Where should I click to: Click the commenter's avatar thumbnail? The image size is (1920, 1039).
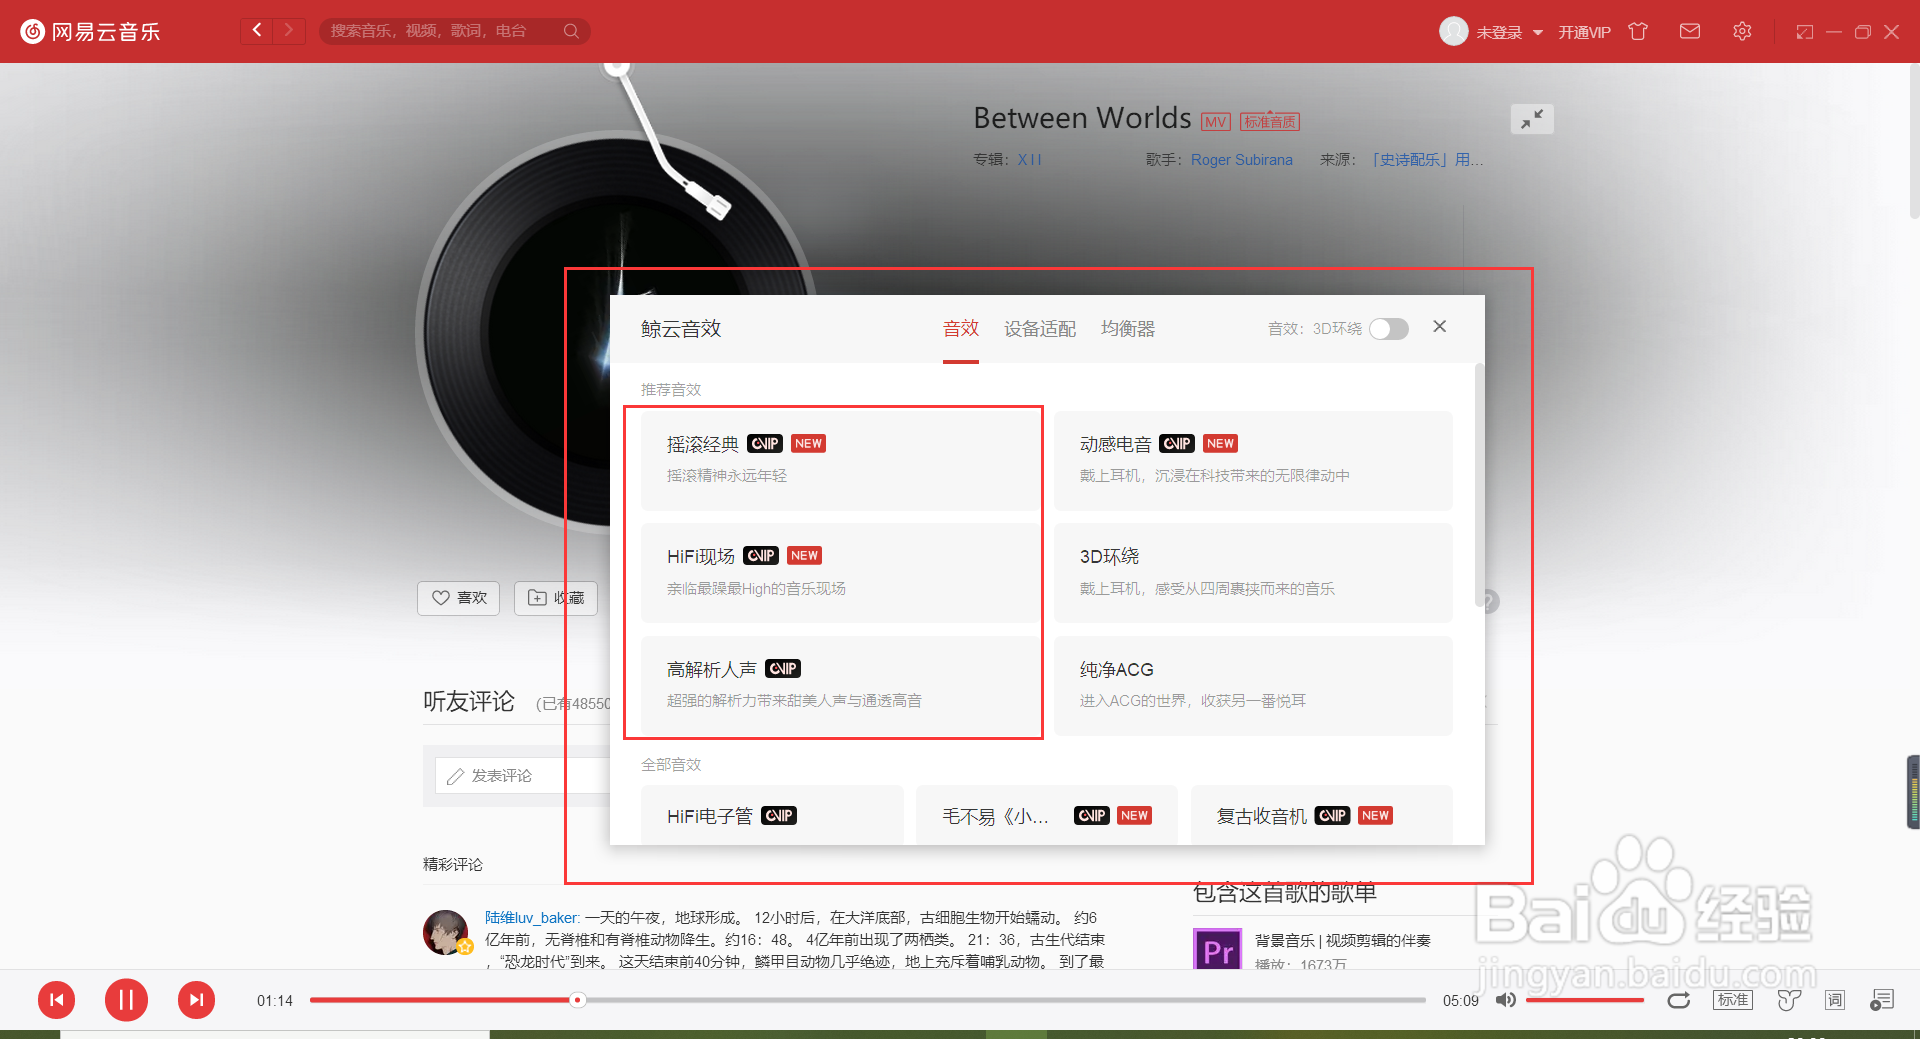click(x=445, y=932)
